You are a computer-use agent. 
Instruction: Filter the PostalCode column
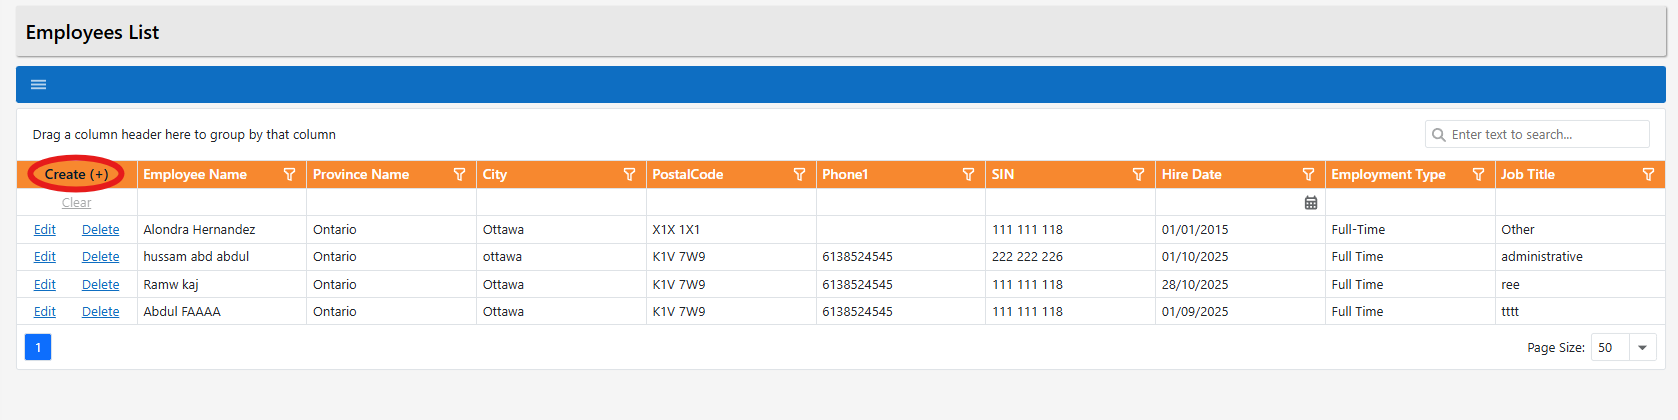tap(799, 174)
